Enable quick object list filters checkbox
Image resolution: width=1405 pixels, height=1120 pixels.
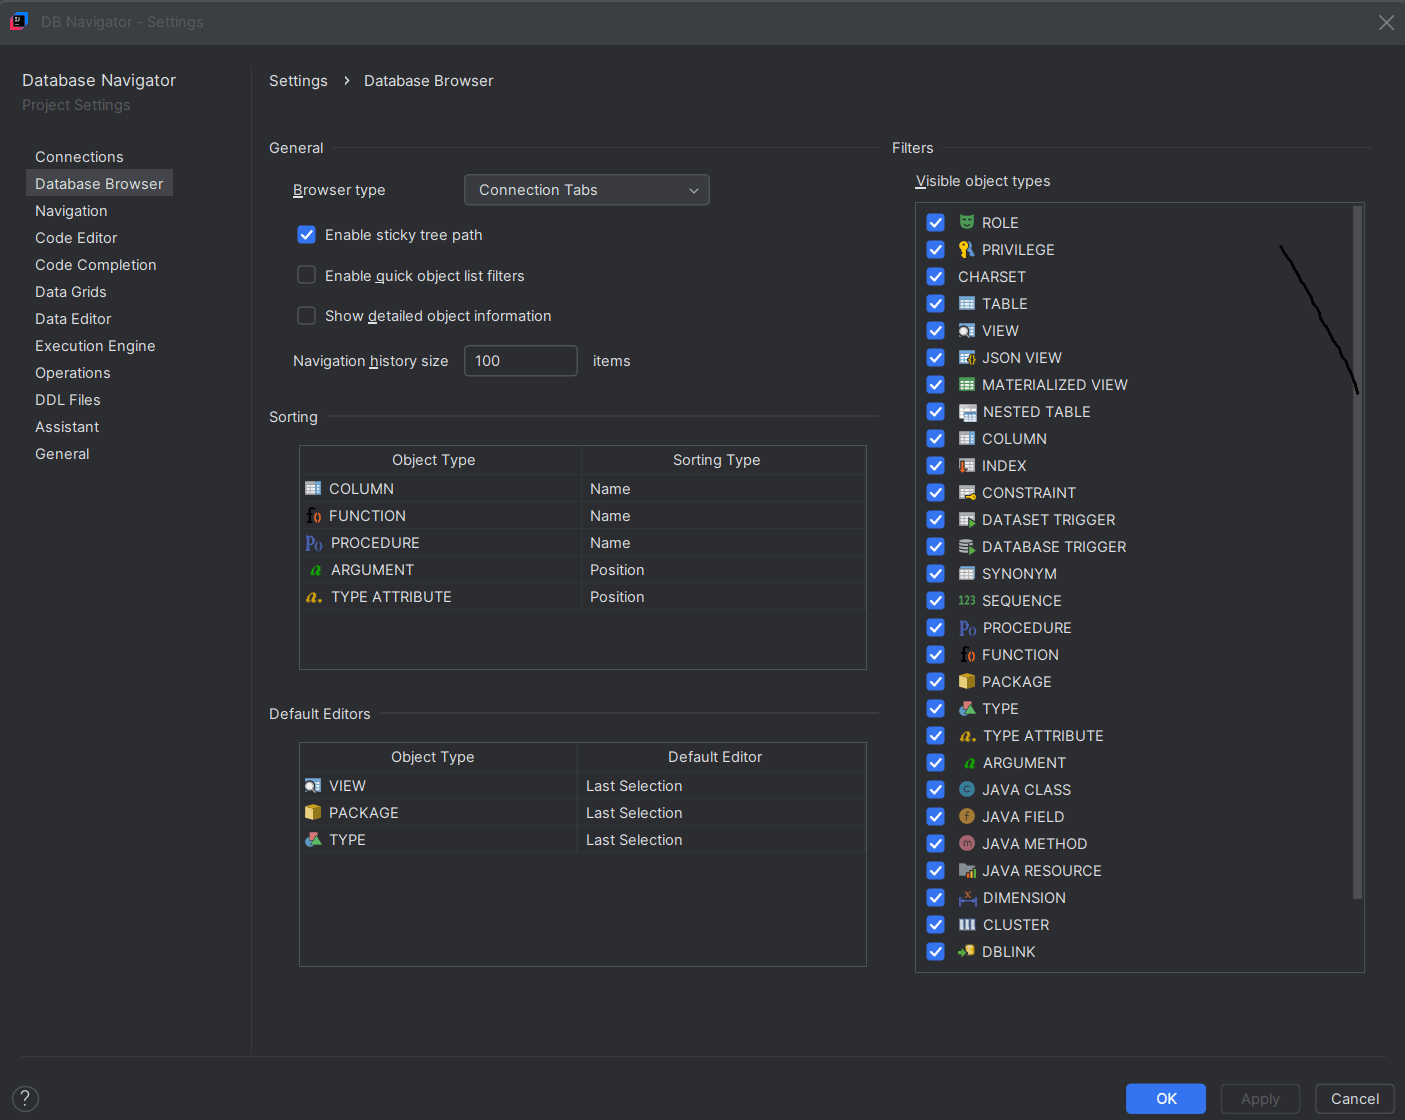click(x=307, y=275)
